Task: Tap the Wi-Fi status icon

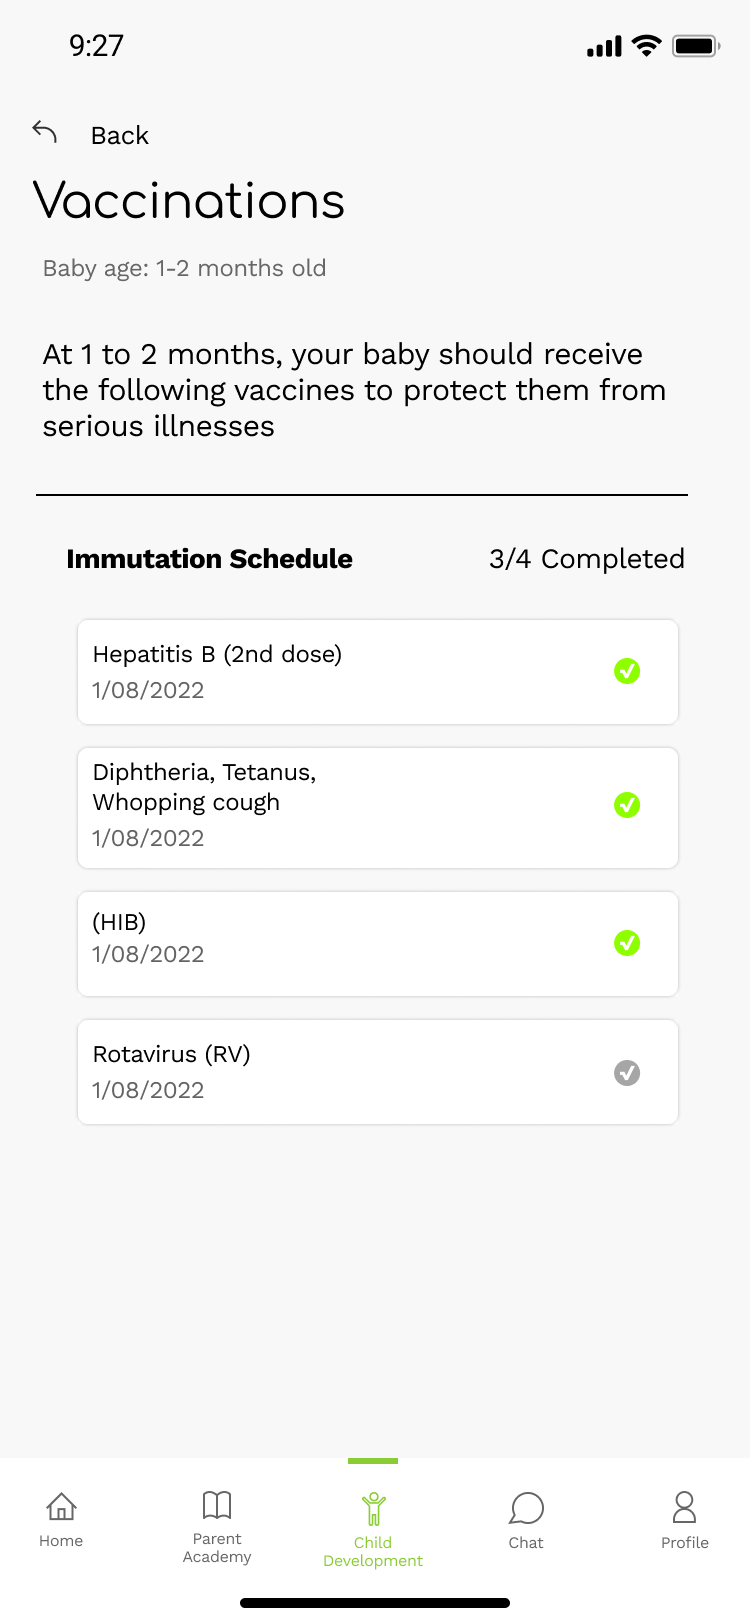Action: (647, 46)
